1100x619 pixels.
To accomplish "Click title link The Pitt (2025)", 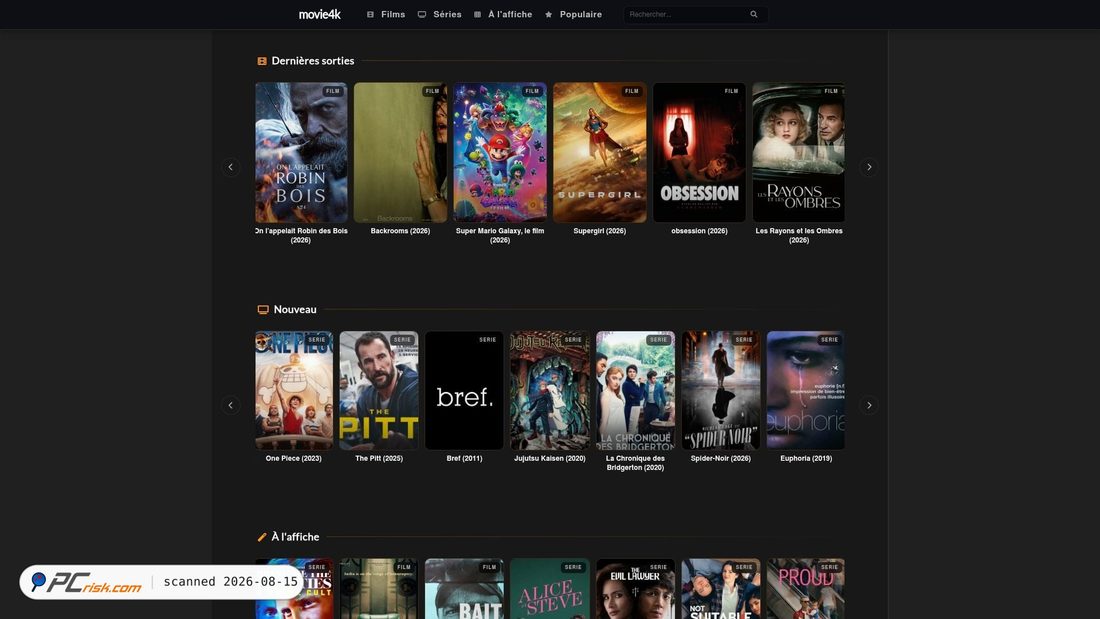I will (x=379, y=458).
